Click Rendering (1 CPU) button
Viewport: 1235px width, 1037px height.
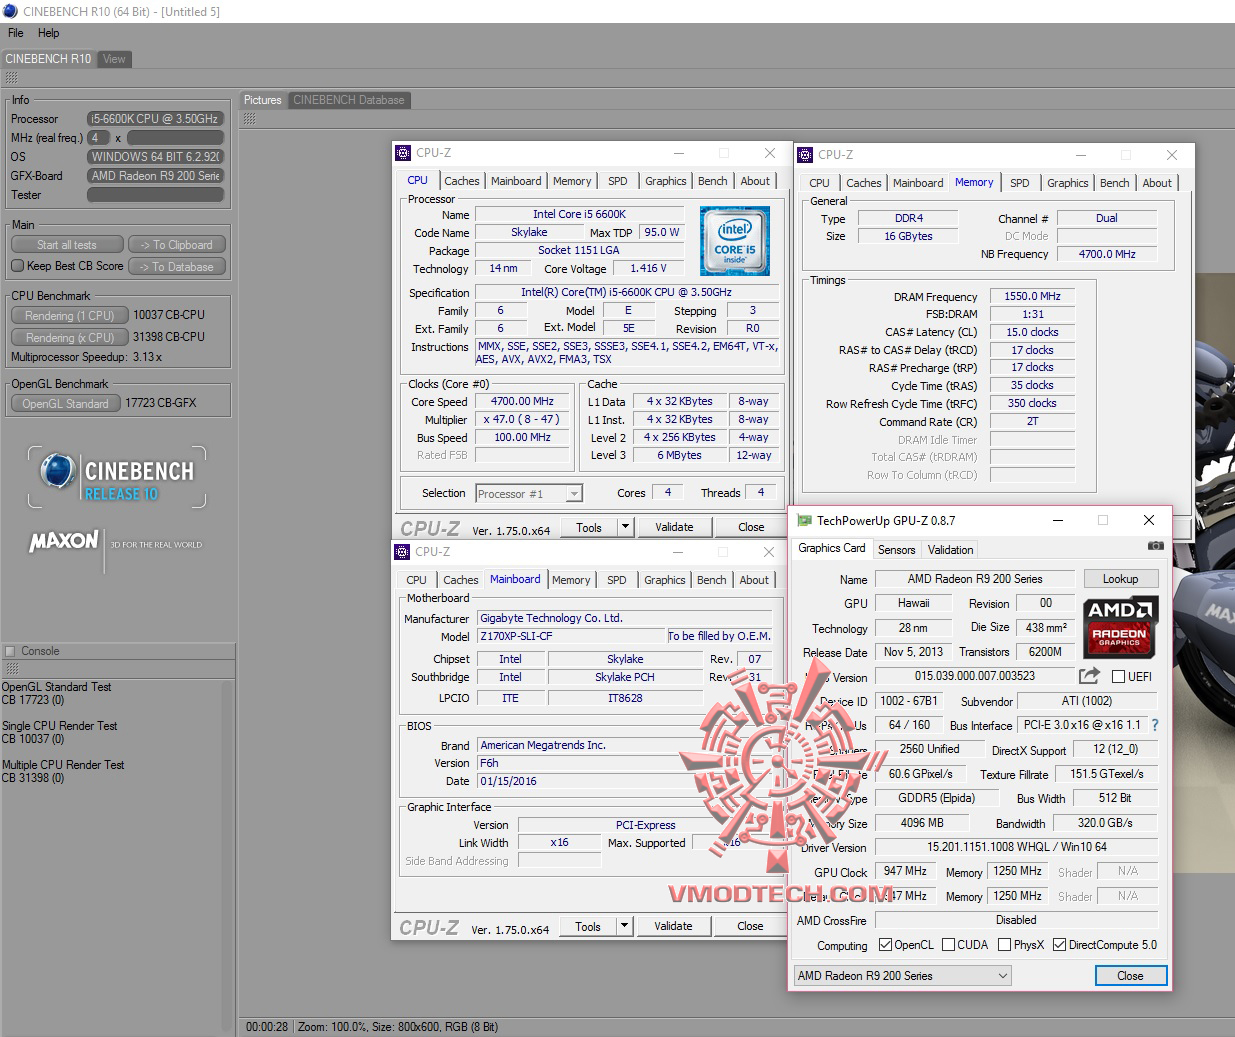click(x=70, y=315)
